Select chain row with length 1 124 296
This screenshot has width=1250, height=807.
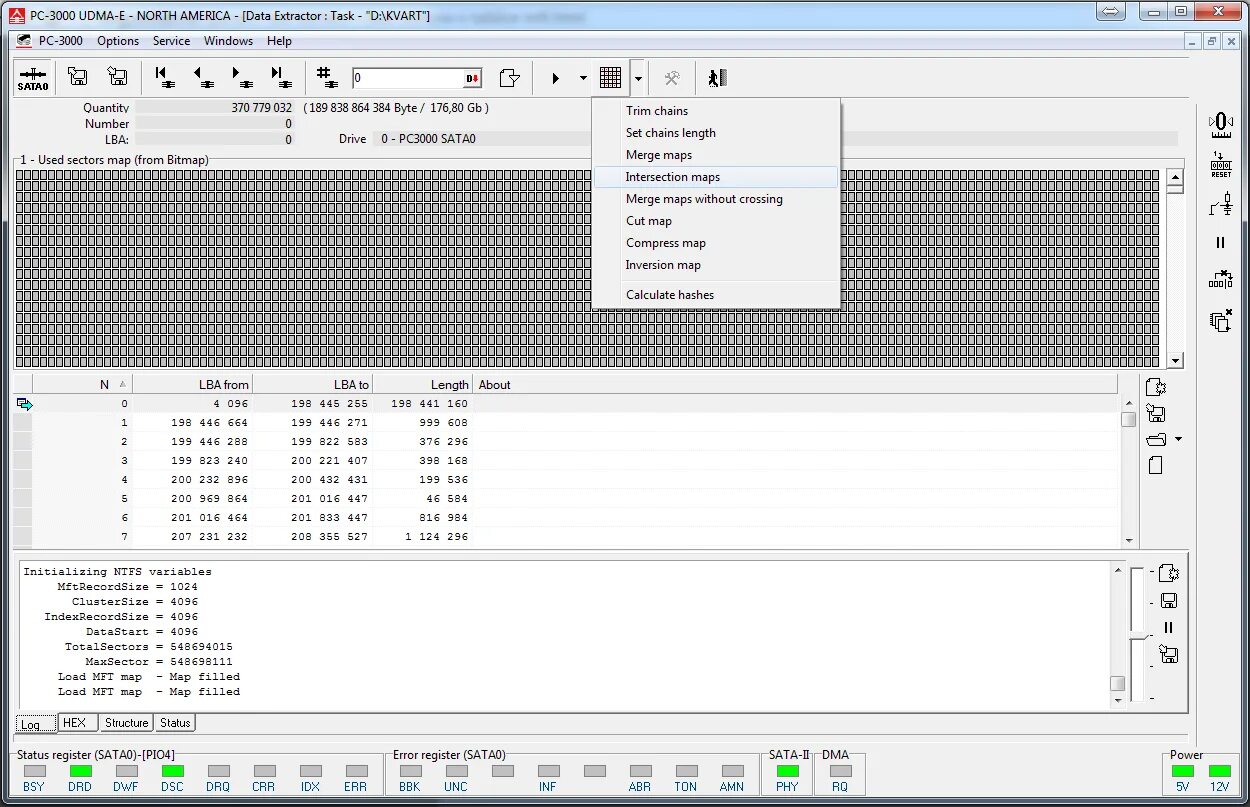tap(567, 537)
